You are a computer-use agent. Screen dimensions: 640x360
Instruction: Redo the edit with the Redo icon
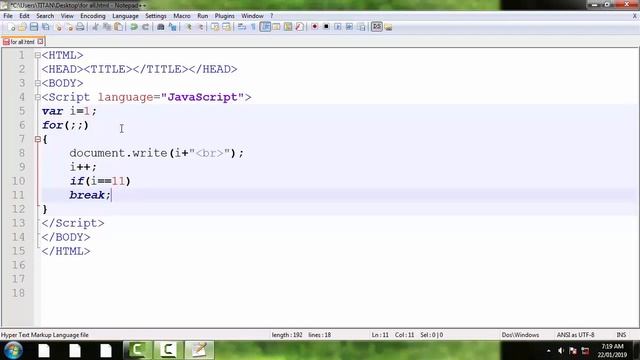tap(145, 27)
